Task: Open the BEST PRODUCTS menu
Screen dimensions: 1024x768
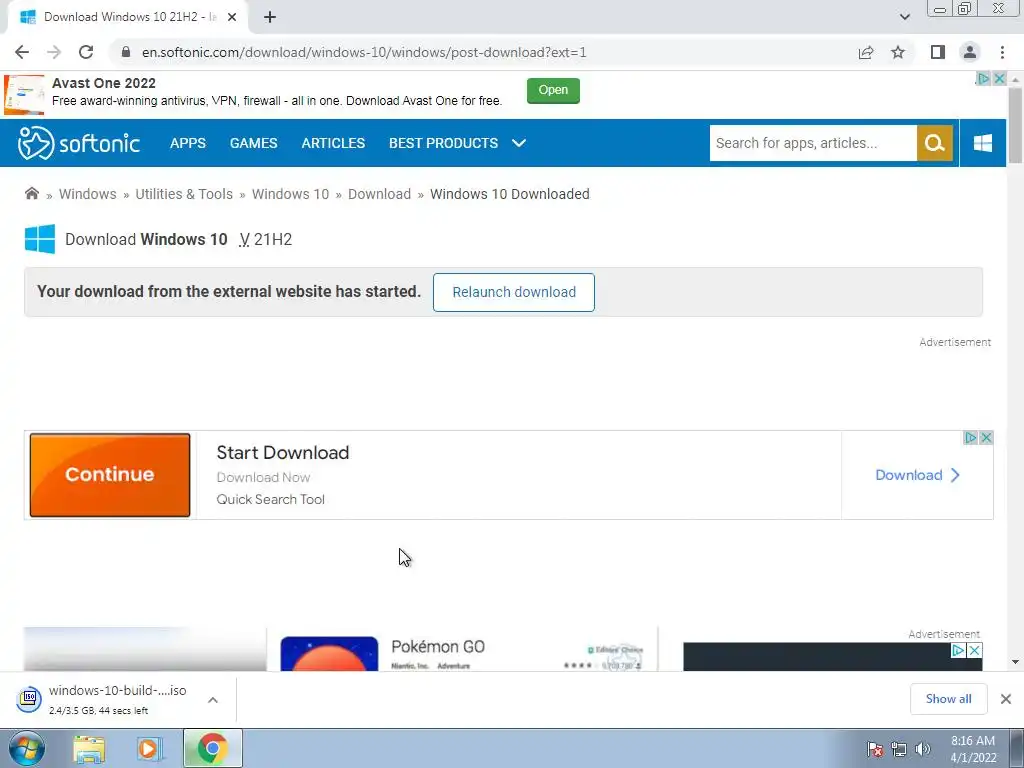Action: [443, 143]
